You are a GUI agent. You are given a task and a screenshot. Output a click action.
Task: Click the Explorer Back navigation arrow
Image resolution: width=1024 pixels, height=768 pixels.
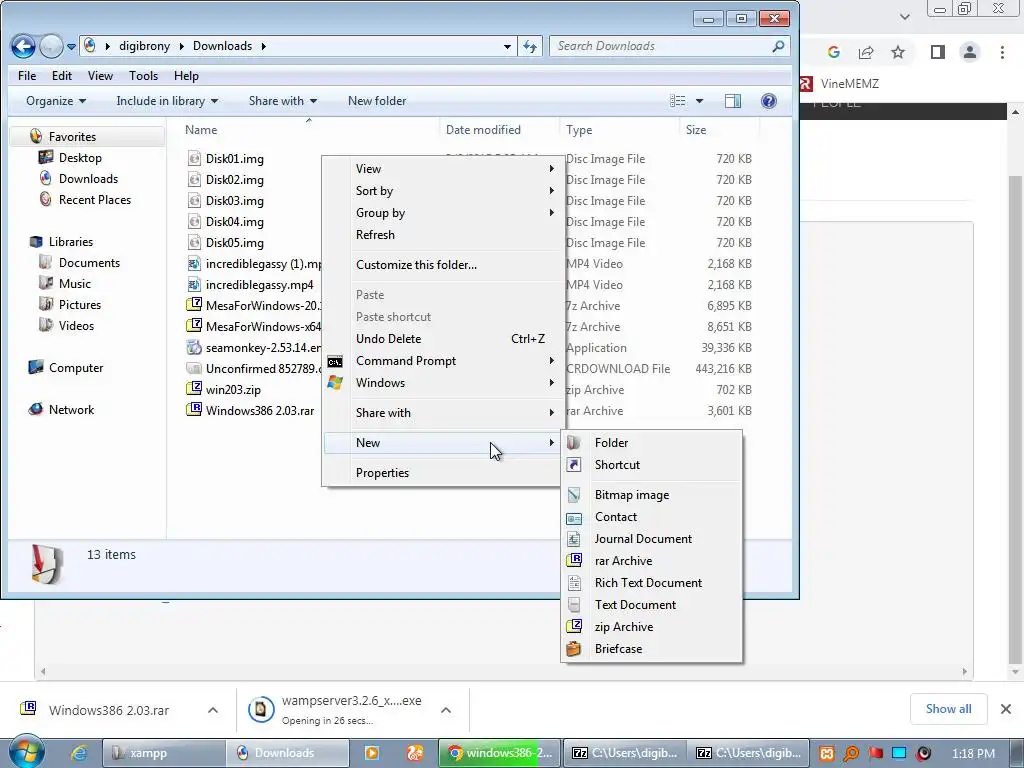click(x=23, y=46)
